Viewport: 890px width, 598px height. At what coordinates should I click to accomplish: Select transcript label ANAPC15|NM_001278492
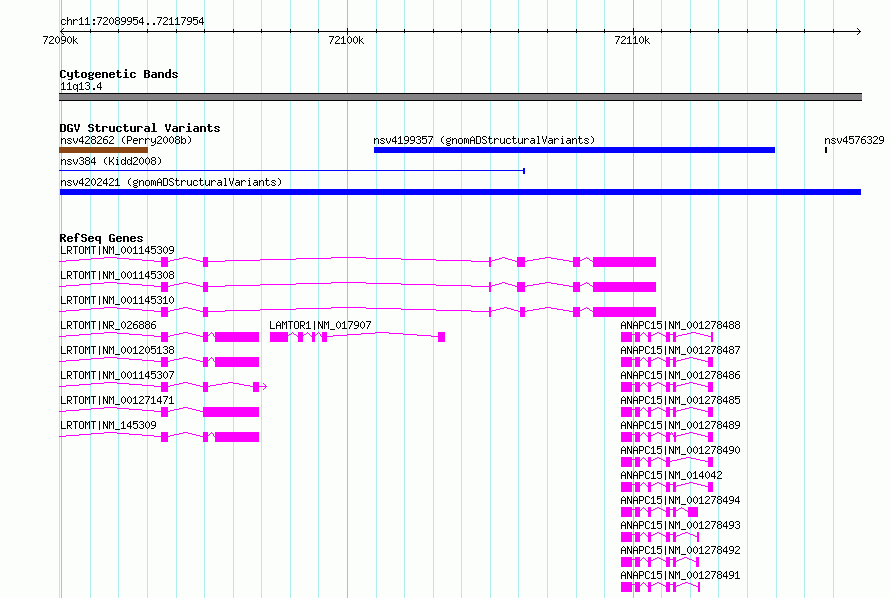click(680, 550)
